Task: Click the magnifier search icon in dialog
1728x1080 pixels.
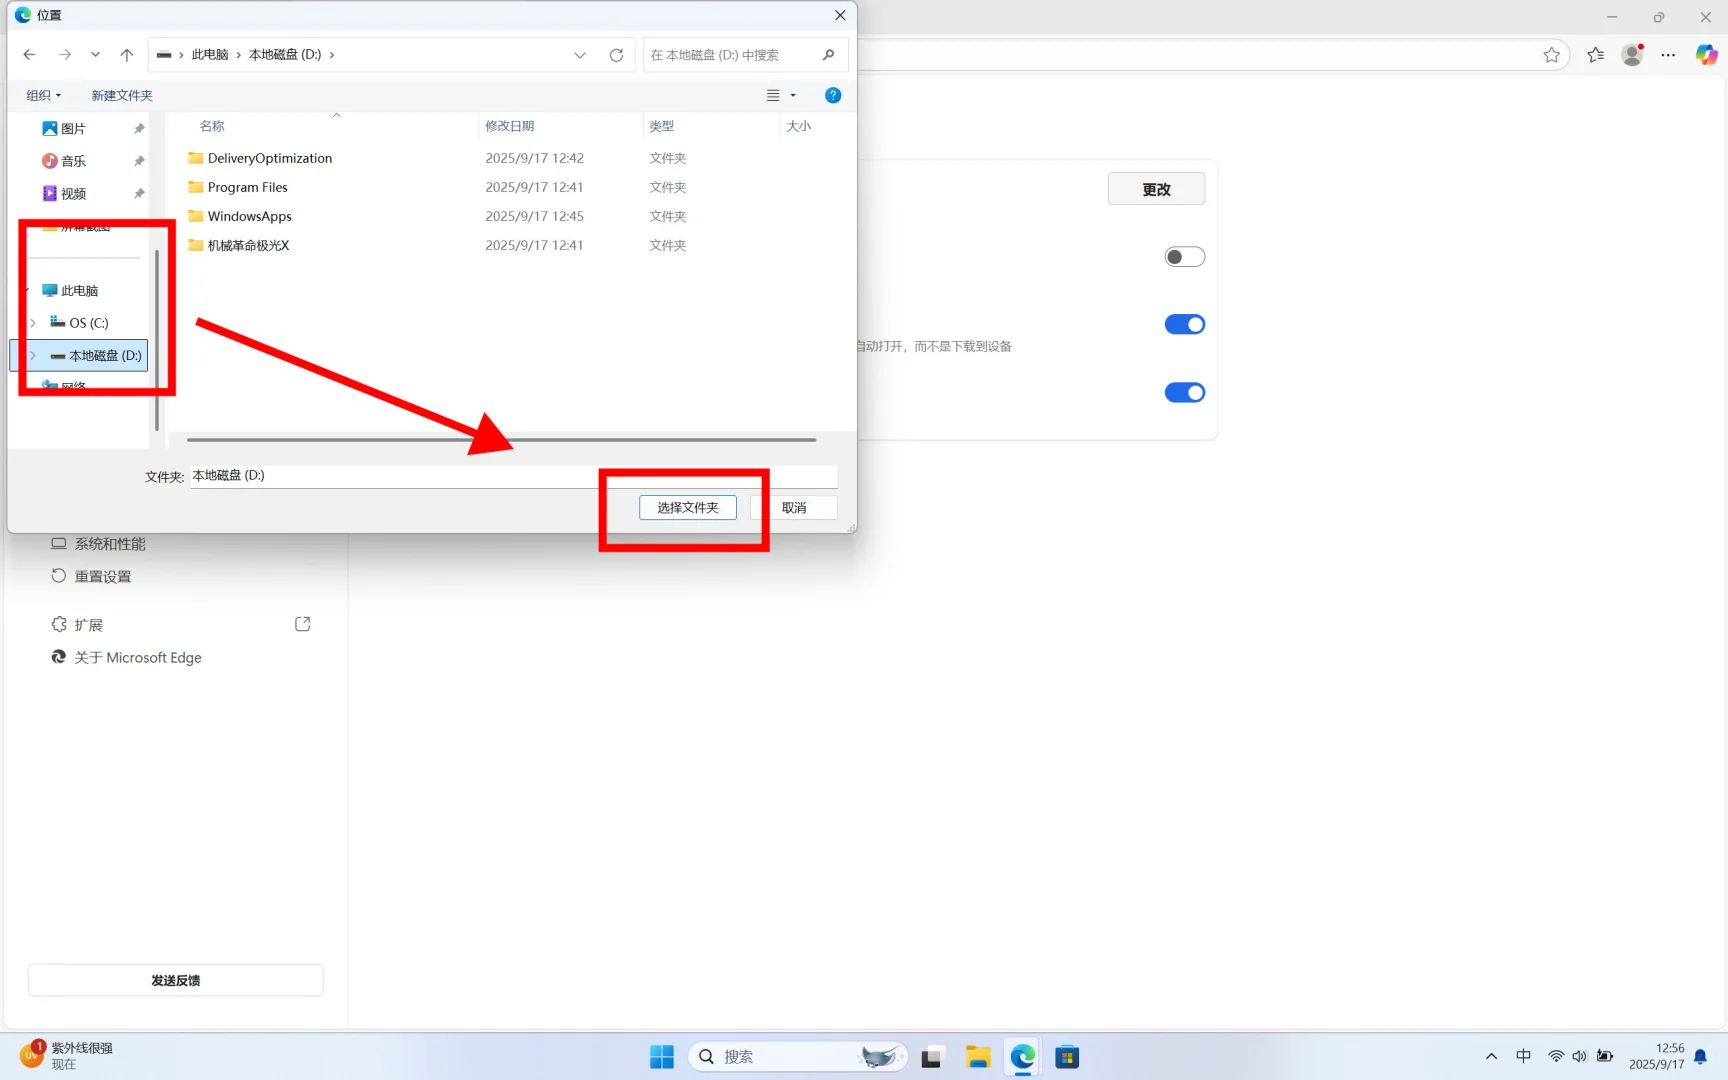Action: click(x=828, y=55)
